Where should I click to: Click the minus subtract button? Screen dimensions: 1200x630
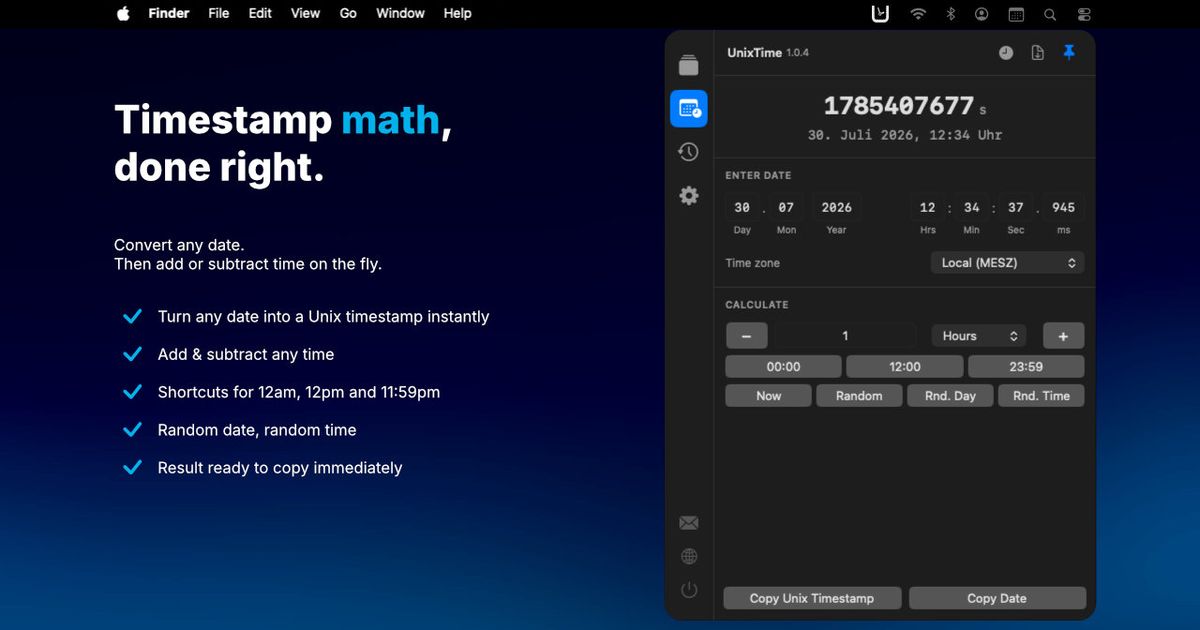coord(746,336)
